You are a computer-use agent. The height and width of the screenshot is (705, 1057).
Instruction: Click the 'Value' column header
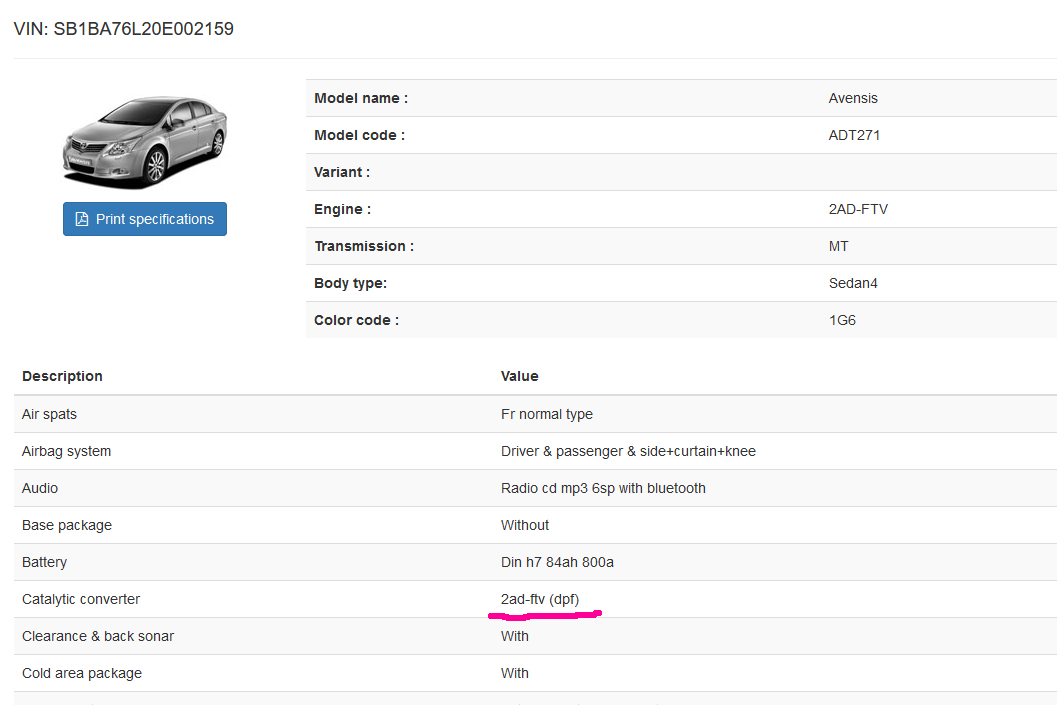coord(519,376)
